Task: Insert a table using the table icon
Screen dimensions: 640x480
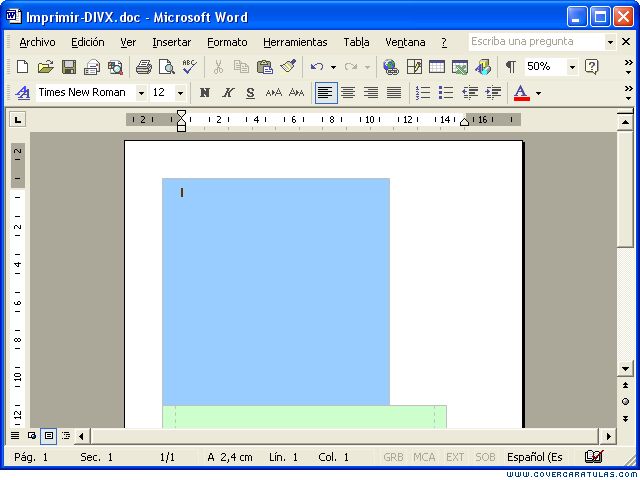Action: (437, 67)
